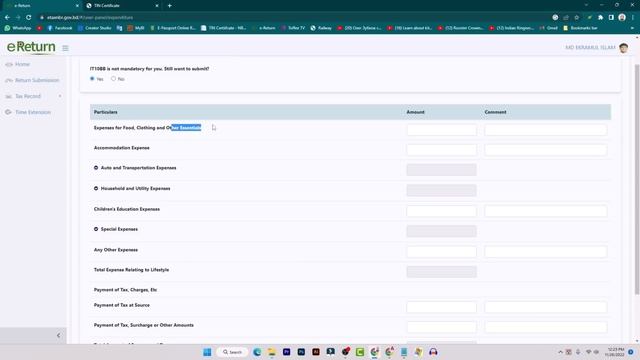
Task: Open the browser extensions puzzle icon
Action: point(600,18)
